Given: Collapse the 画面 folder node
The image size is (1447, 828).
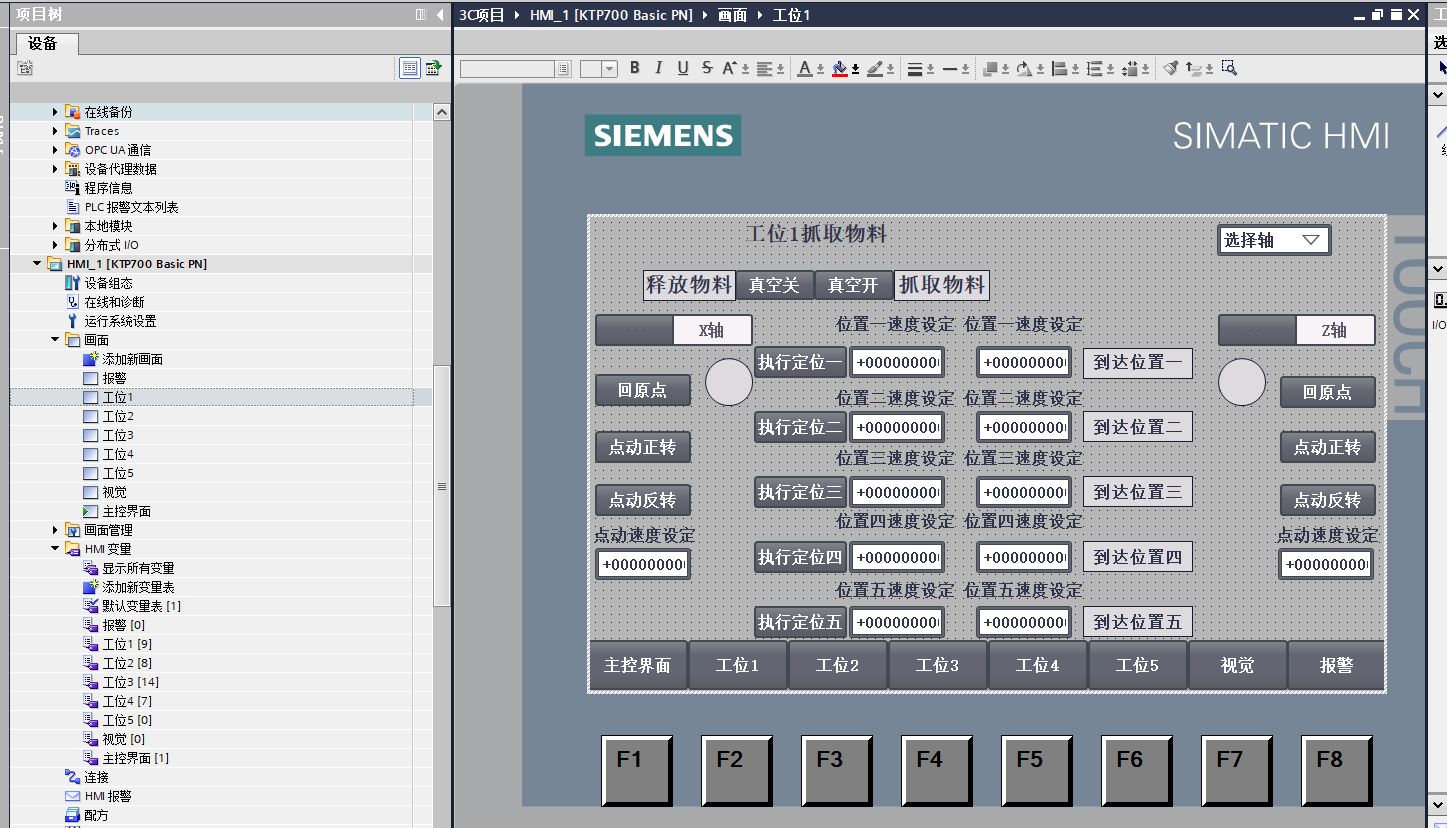Looking at the screenshot, I should 56,340.
